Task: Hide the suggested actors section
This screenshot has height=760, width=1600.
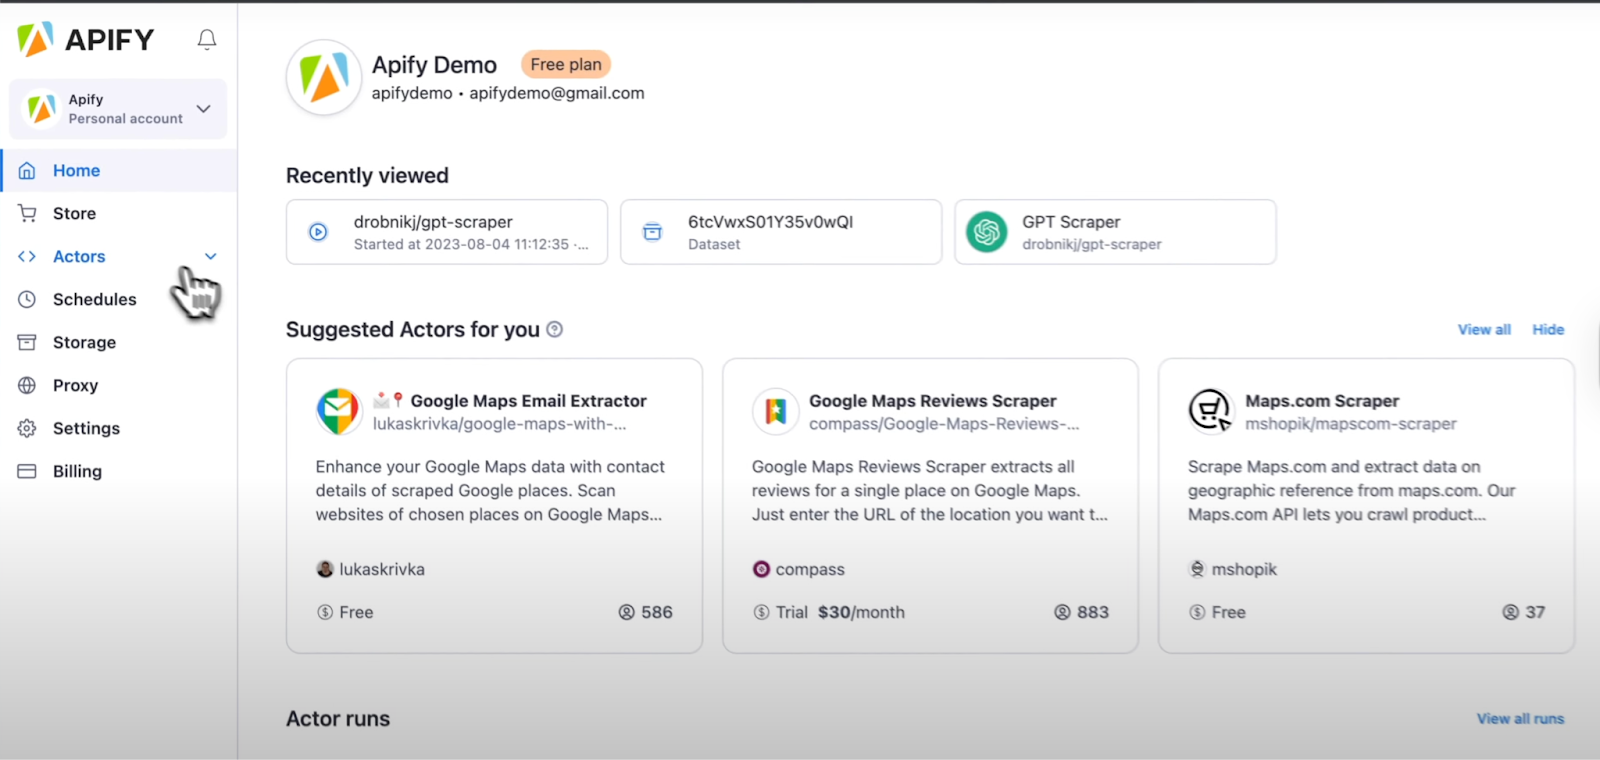Action: click(1548, 329)
